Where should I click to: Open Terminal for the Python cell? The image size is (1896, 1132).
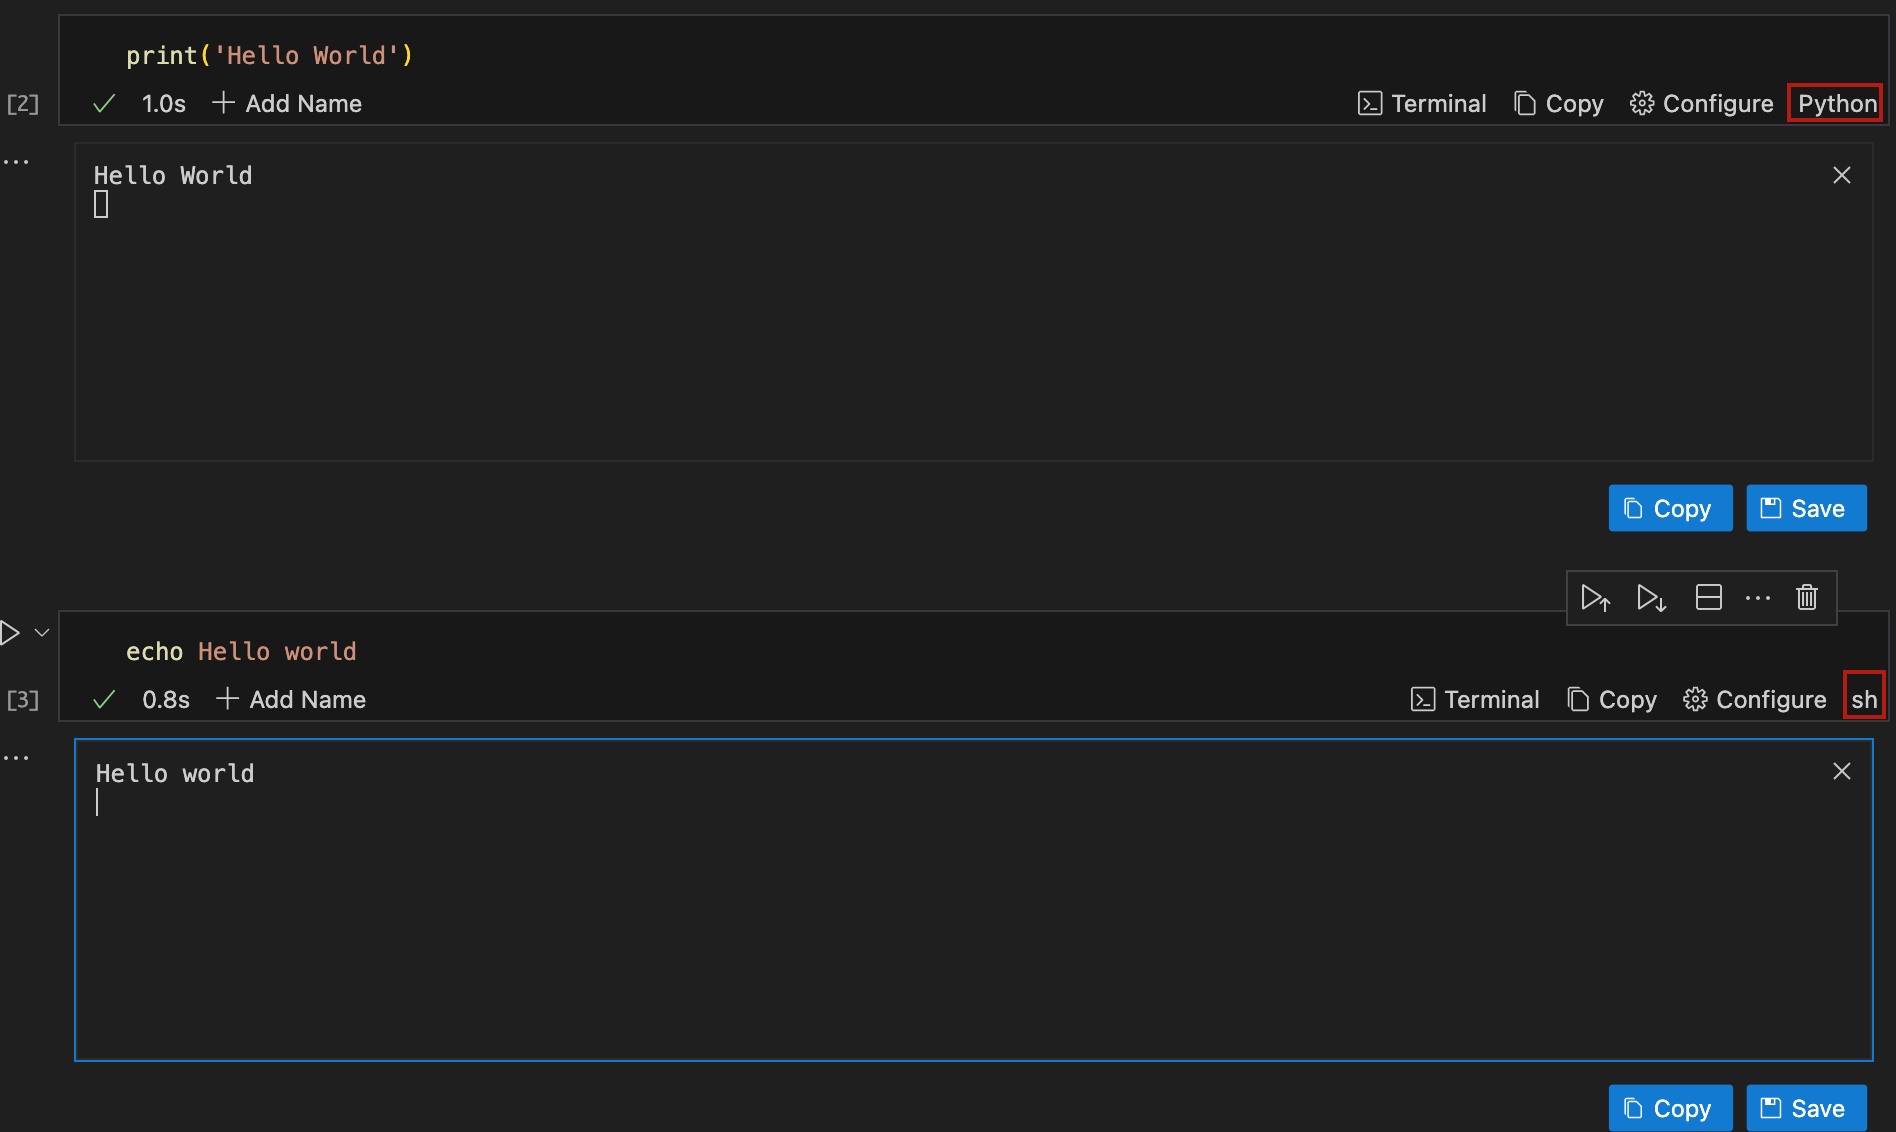1422,104
